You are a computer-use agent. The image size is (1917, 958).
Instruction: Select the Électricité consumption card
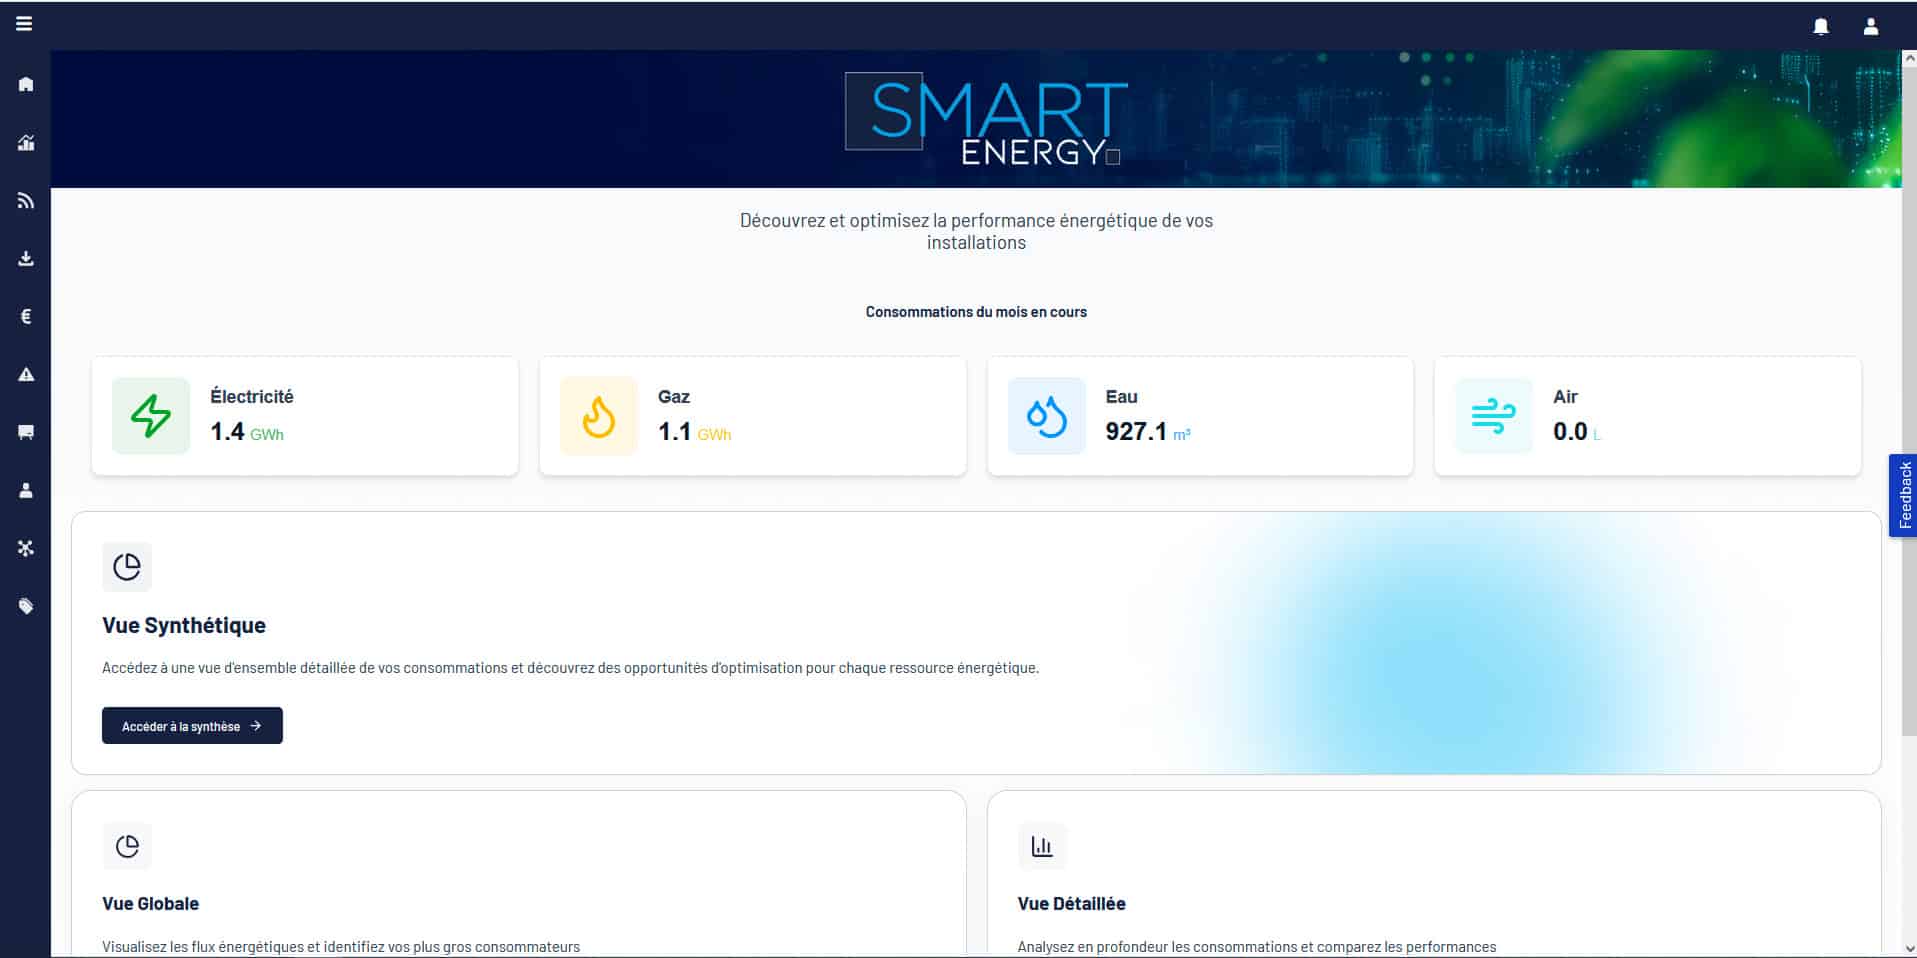[305, 416]
